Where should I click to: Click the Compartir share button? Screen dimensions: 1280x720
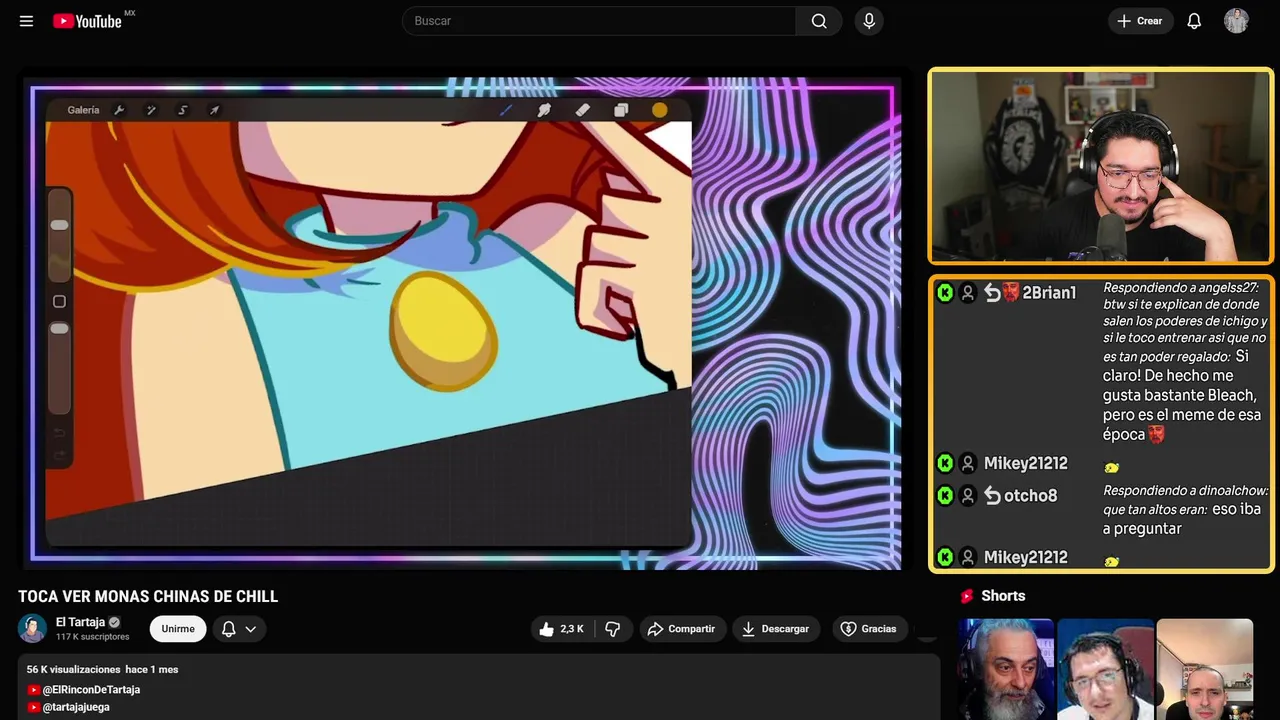point(681,629)
